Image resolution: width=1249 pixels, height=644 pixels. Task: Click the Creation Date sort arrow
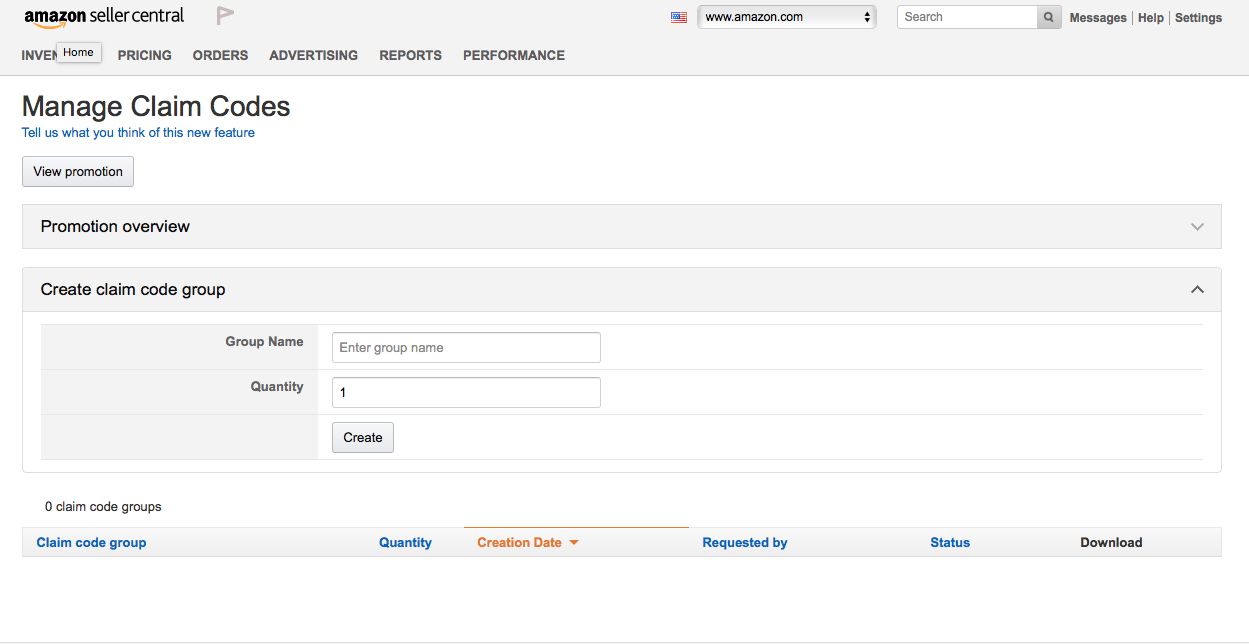pyautogui.click(x=574, y=543)
